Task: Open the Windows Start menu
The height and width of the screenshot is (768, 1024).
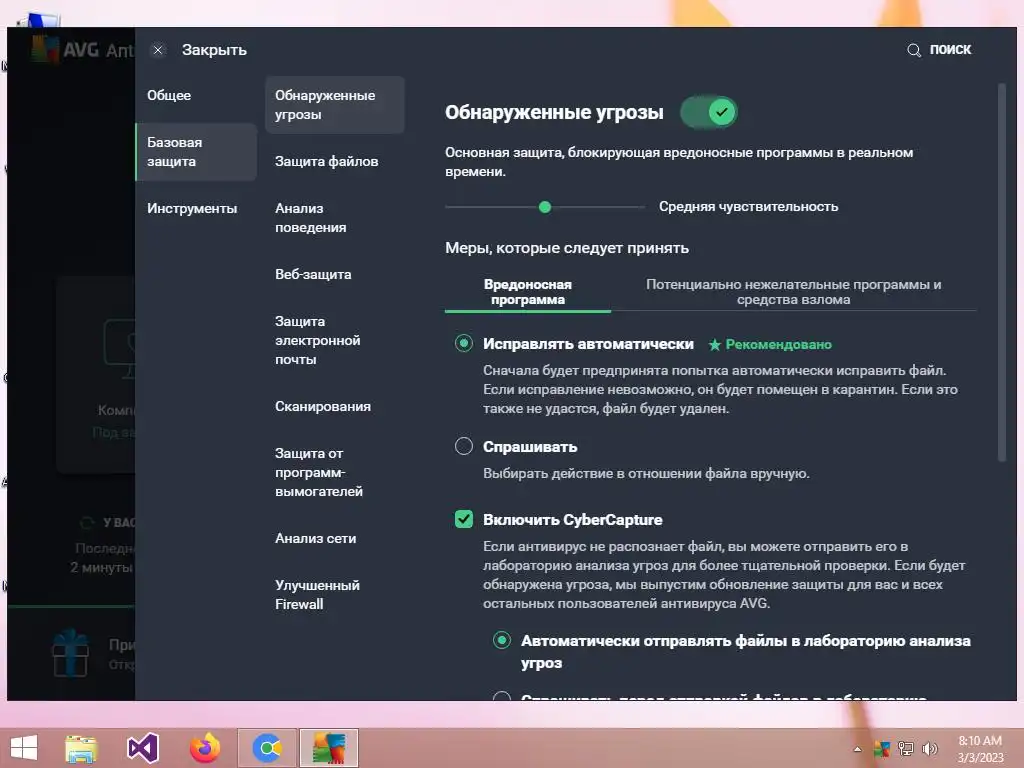Action: pyautogui.click(x=24, y=748)
